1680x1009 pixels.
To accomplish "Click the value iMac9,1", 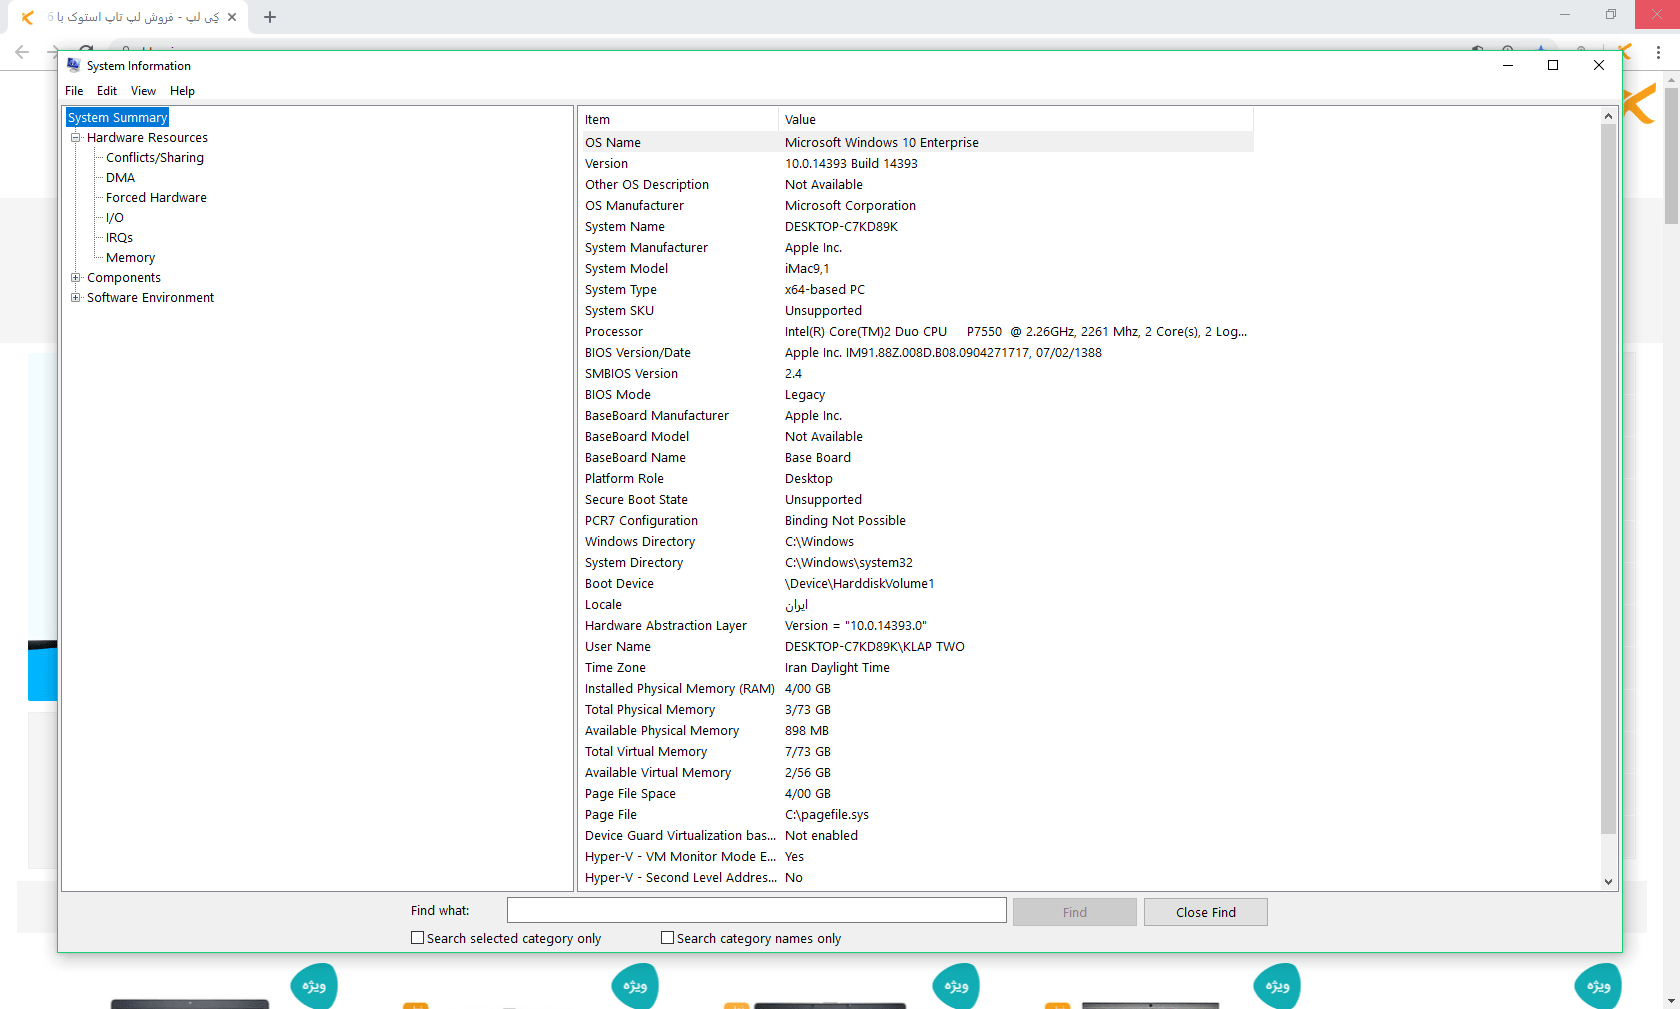I will (807, 269).
